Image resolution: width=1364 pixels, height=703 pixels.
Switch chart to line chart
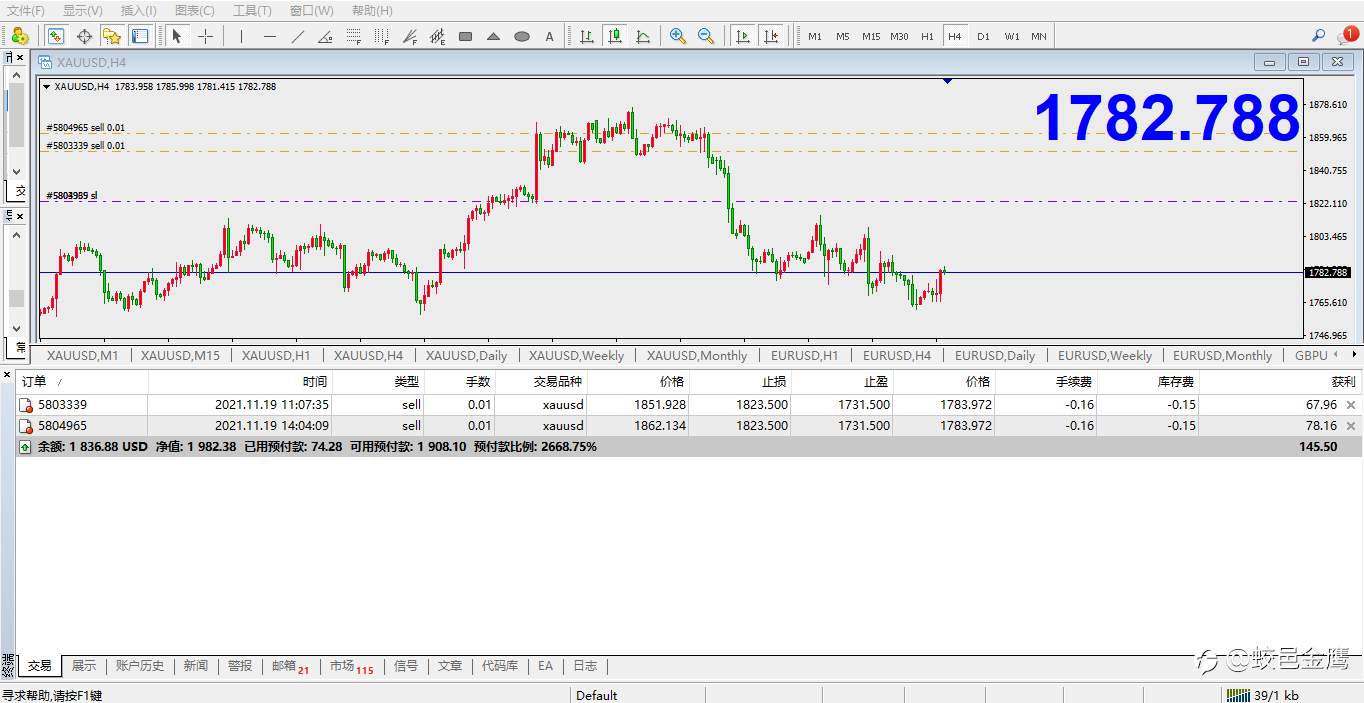(x=643, y=36)
